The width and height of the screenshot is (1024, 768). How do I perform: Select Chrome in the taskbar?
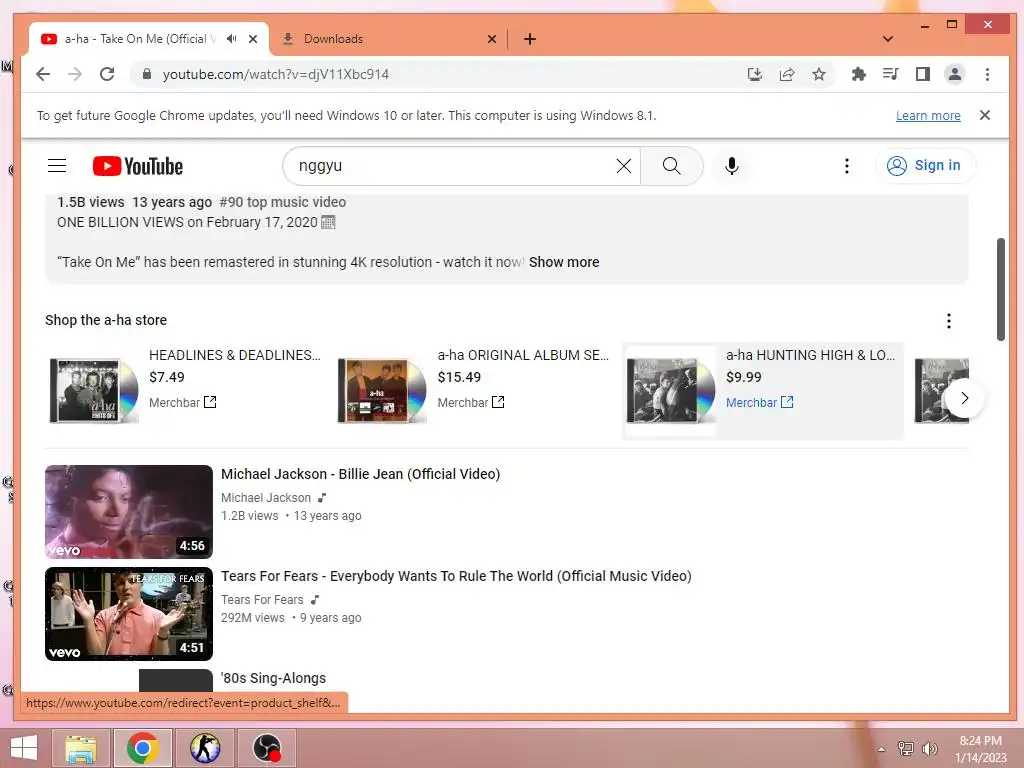click(x=143, y=748)
